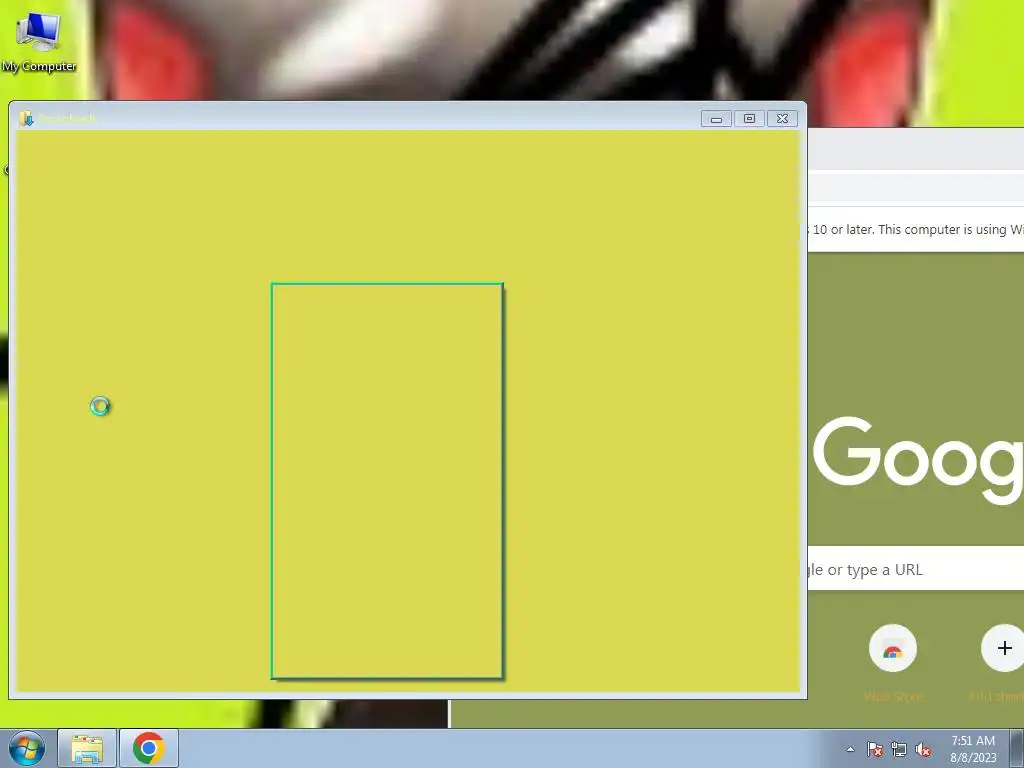Open the Action Center flag icon
1024x768 pixels.
click(x=874, y=749)
